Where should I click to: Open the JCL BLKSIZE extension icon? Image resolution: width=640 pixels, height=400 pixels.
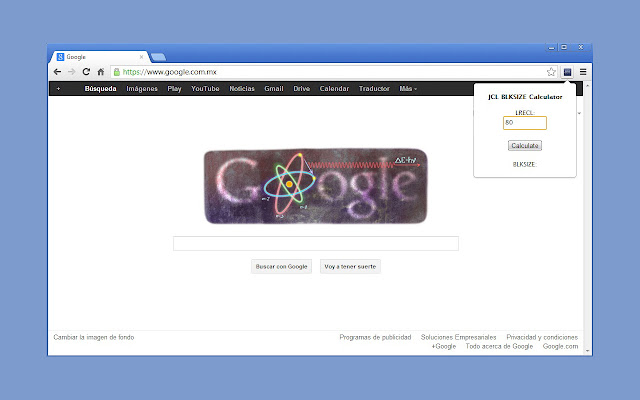[x=567, y=72]
